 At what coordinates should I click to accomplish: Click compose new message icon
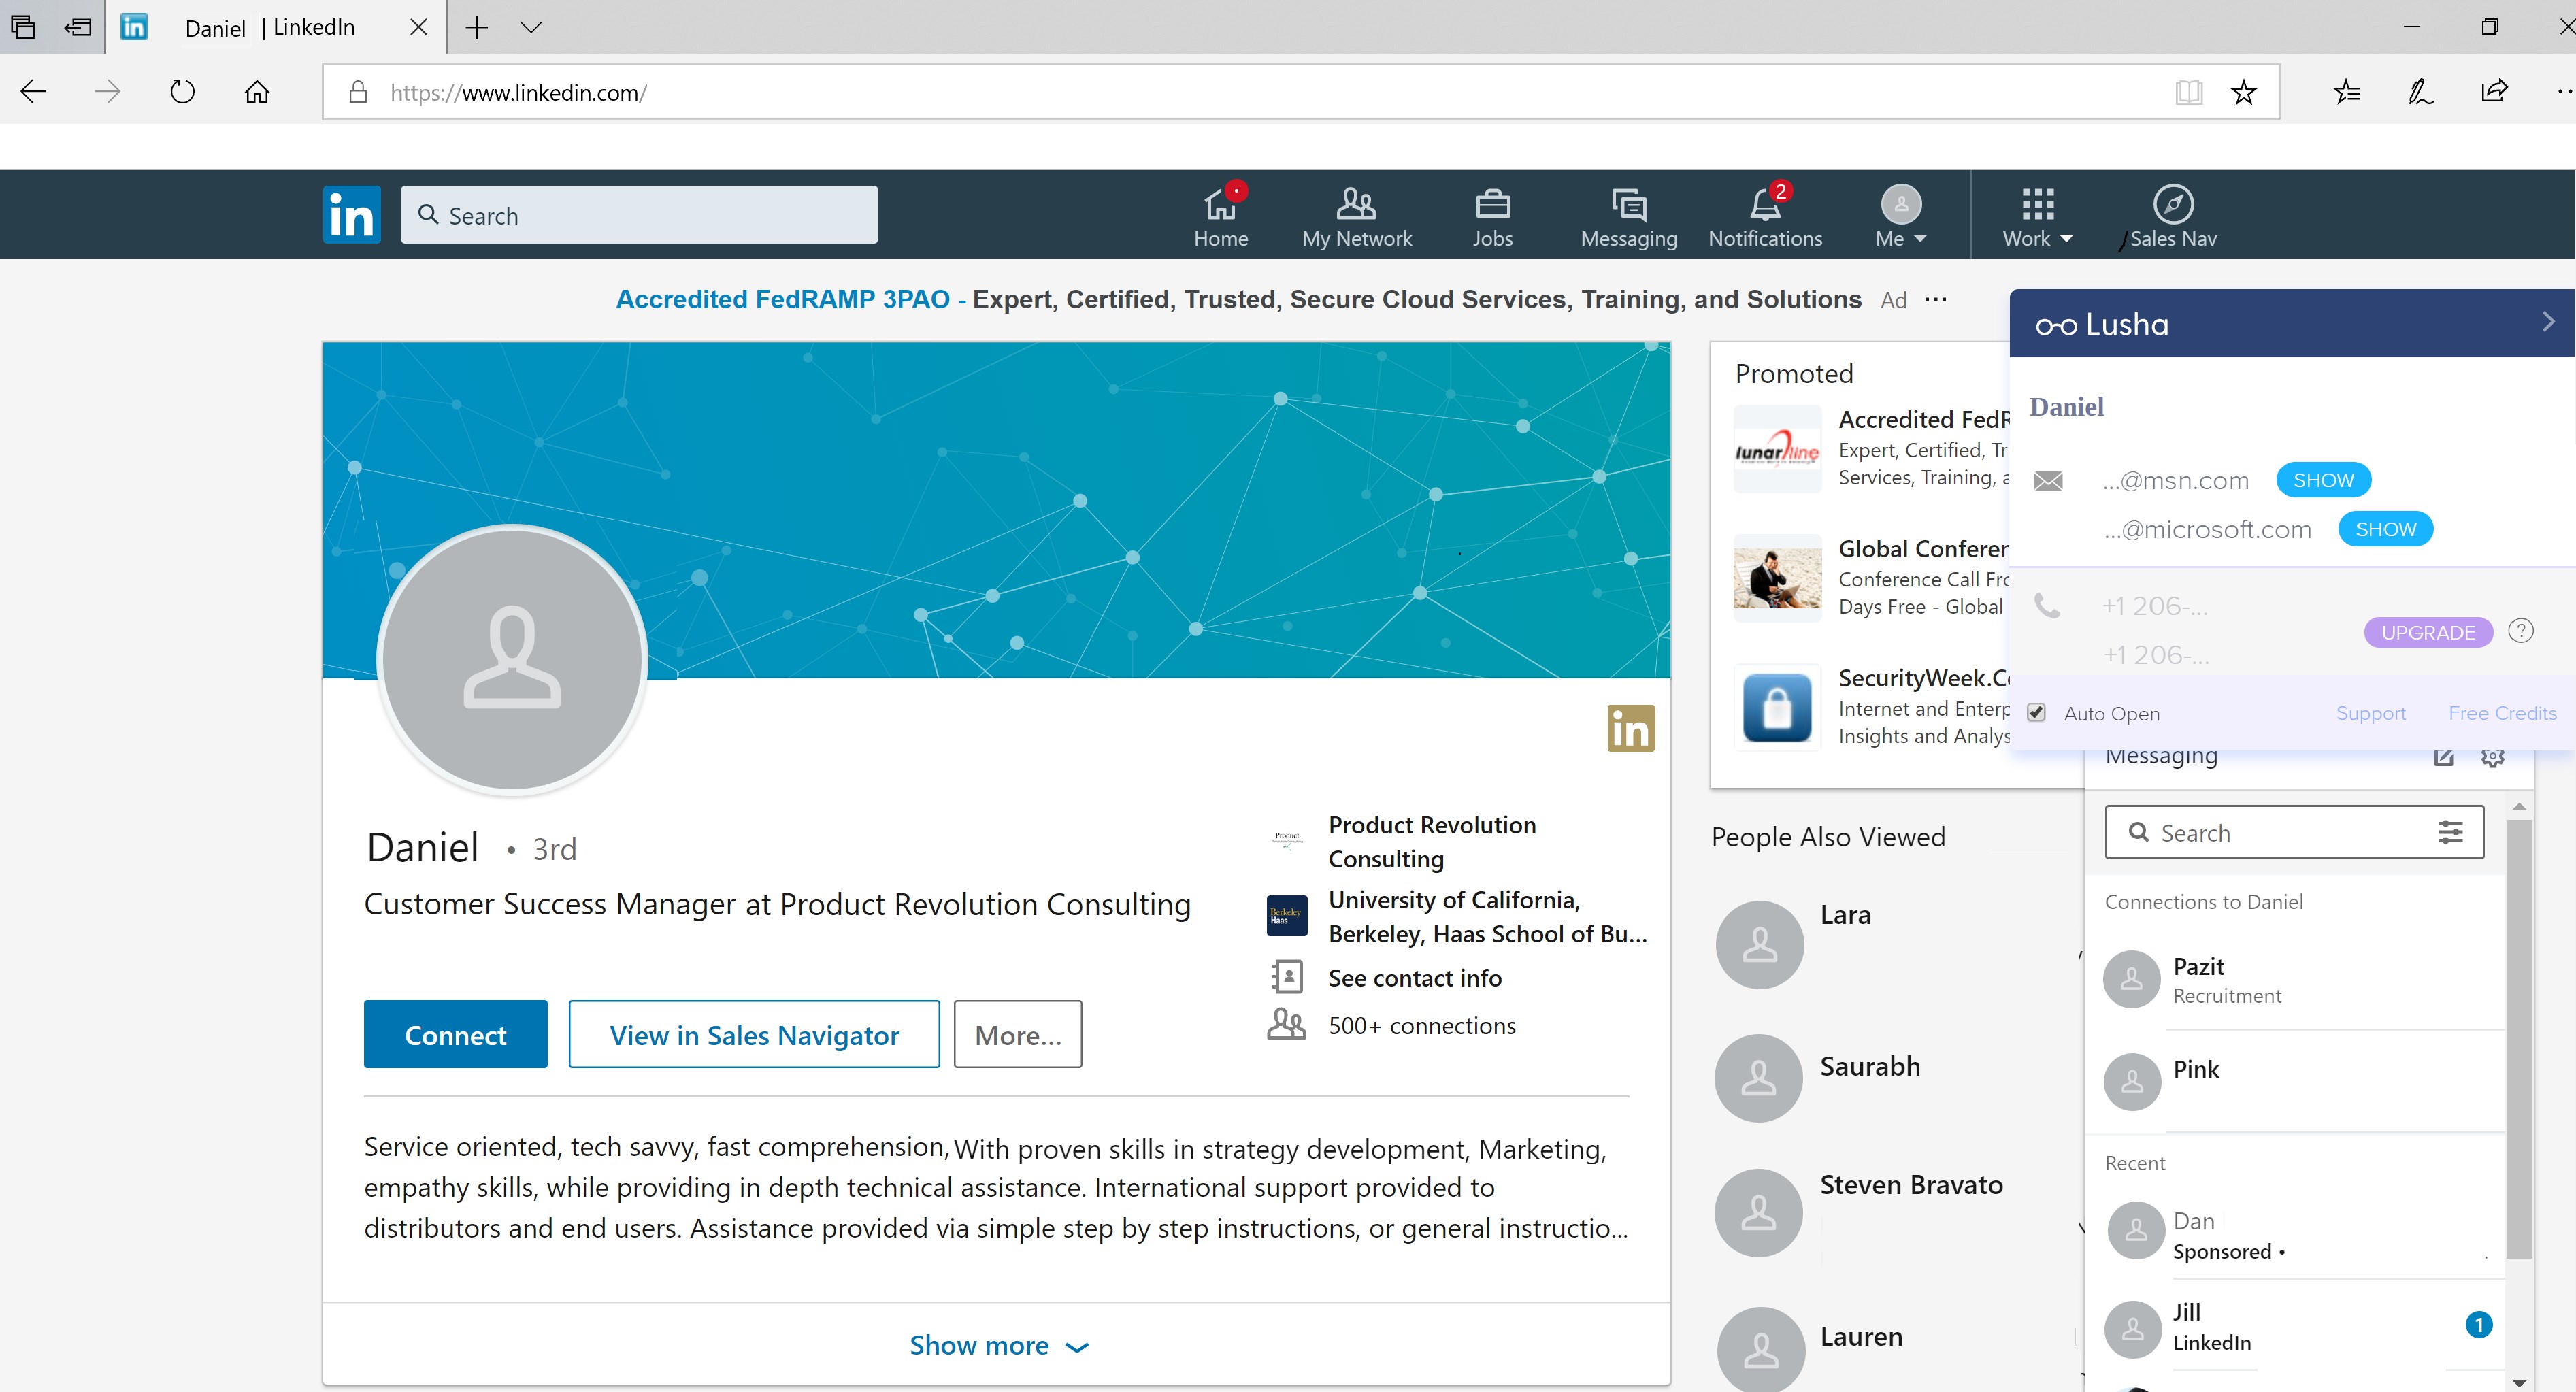[x=2443, y=757]
